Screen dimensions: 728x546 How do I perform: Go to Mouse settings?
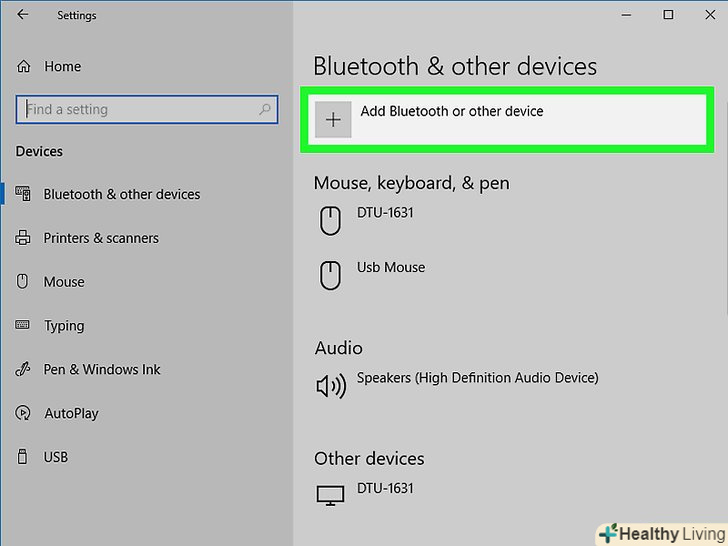64,282
